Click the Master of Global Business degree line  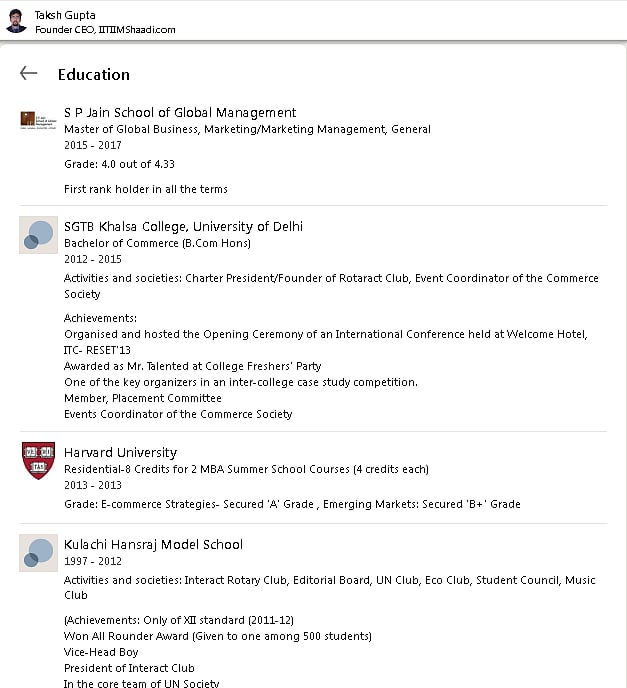pos(247,129)
